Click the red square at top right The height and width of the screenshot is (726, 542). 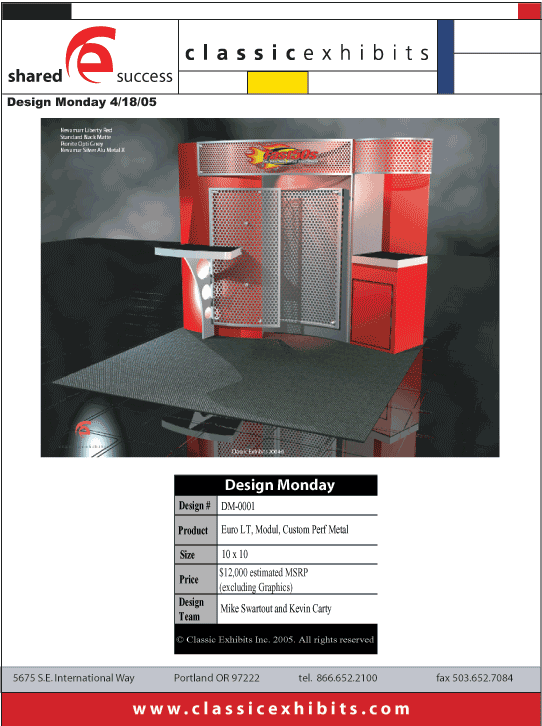(529, 11)
